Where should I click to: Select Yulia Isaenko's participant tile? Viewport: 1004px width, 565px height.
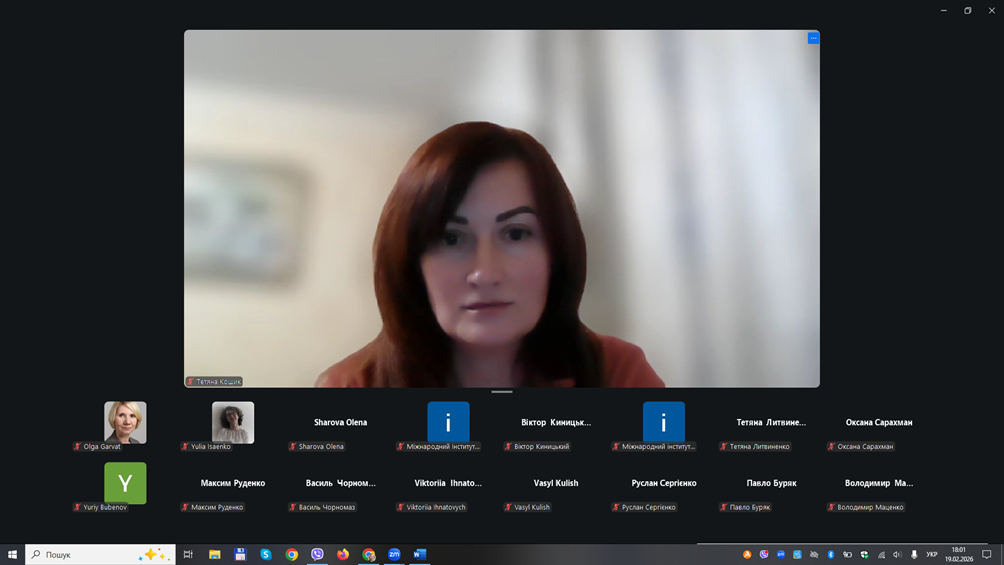233,423
